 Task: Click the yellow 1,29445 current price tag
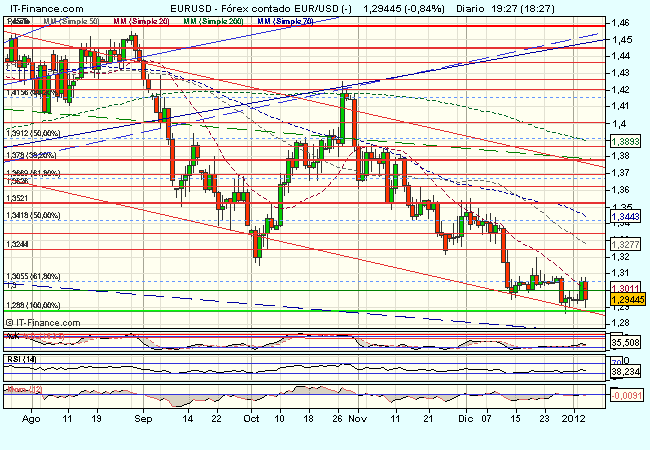628,299
